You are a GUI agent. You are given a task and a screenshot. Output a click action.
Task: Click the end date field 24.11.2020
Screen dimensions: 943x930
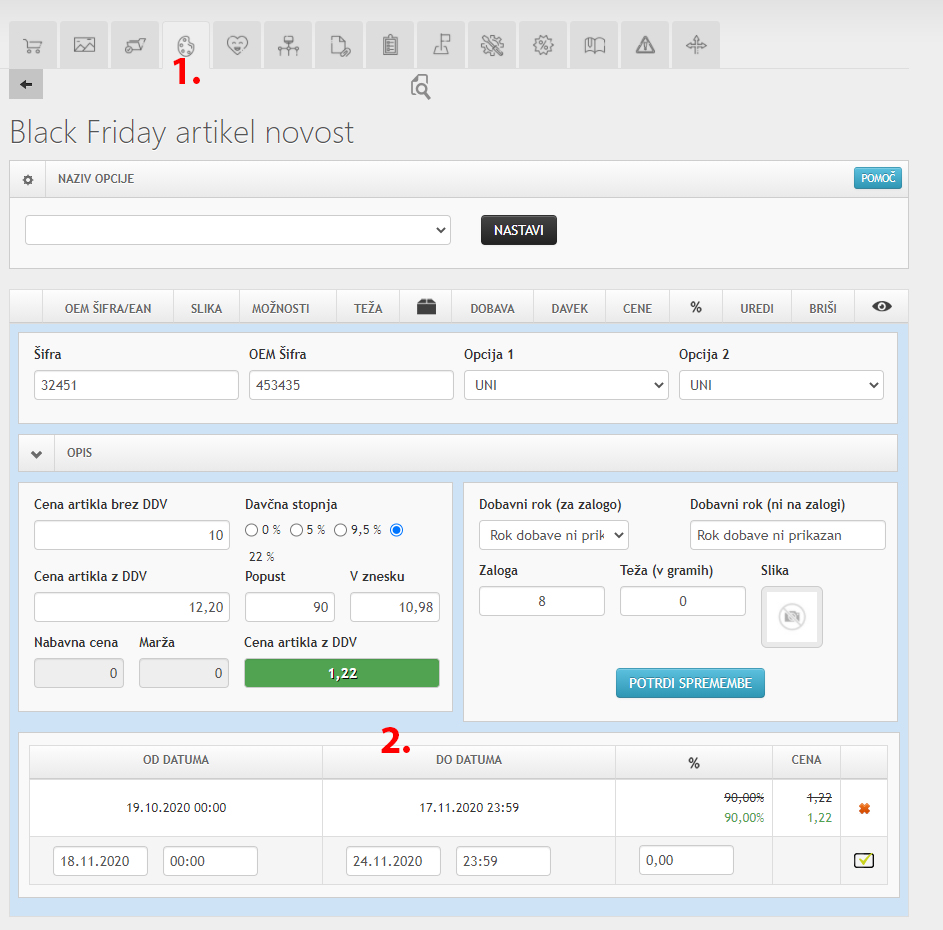pyautogui.click(x=393, y=861)
